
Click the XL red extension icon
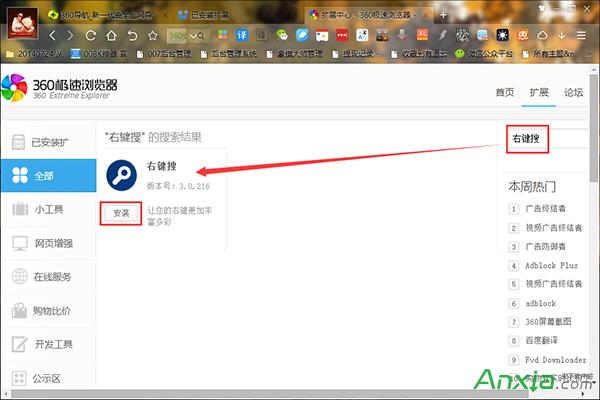[x=422, y=35]
